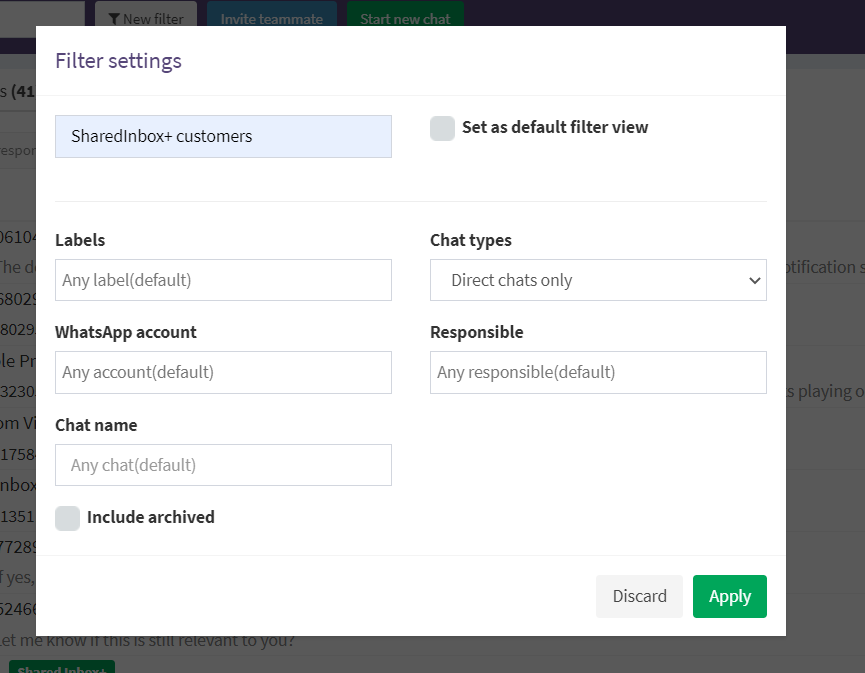Discard the filter changes
This screenshot has width=865, height=673.
tap(639, 596)
